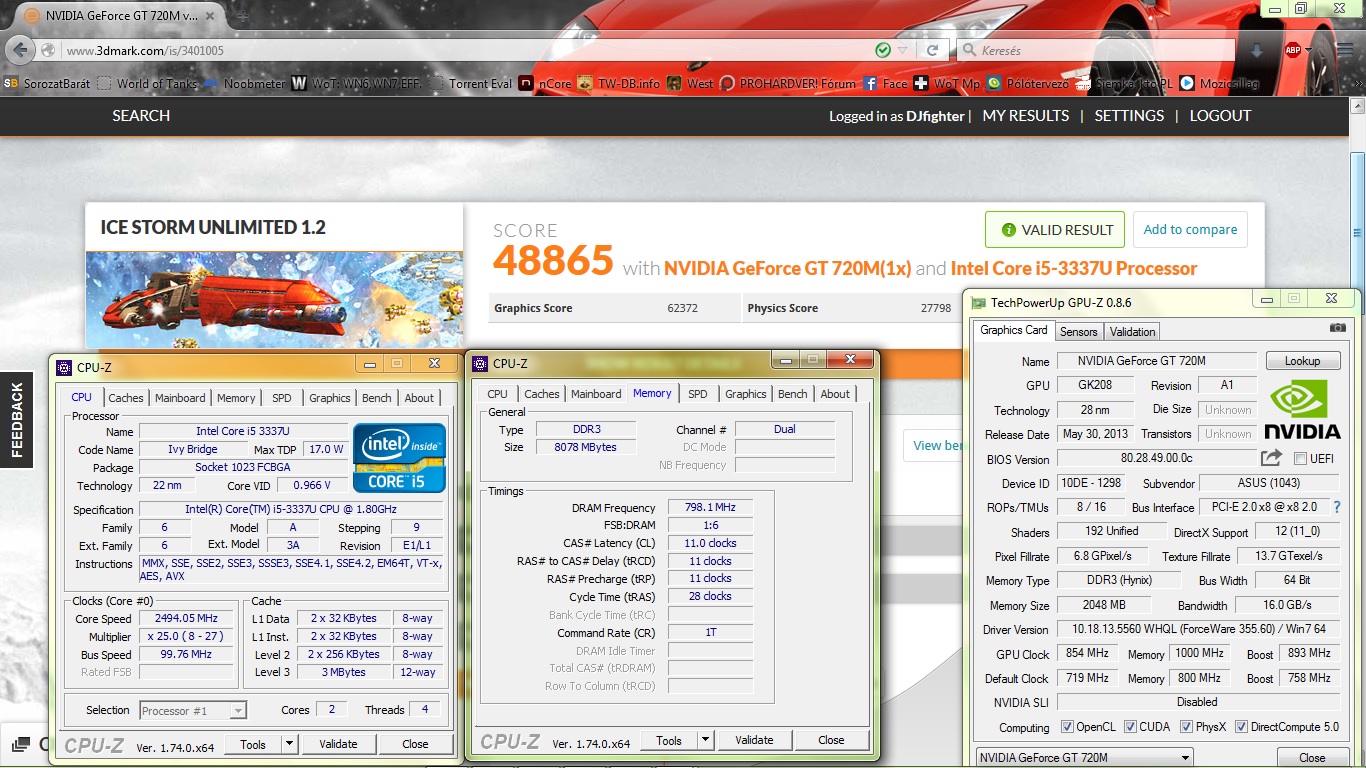Image resolution: width=1366 pixels, height=768 pixels.
Task: Open the Bench tab in Memory CPU-Z window
Action: (792, 393)
